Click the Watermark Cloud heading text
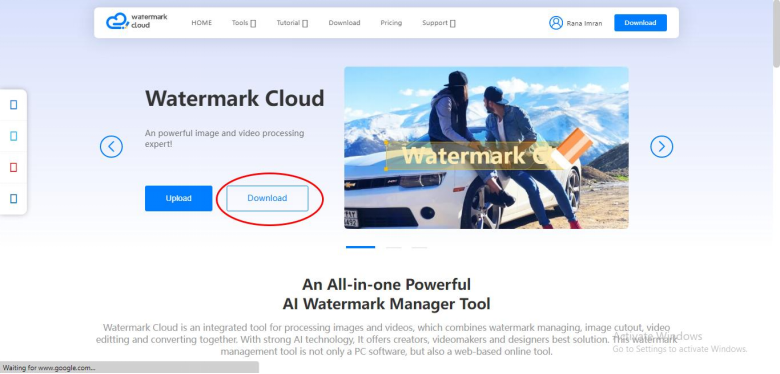The height and width of the screenshot is (374, 780). (x=234, y=98)
